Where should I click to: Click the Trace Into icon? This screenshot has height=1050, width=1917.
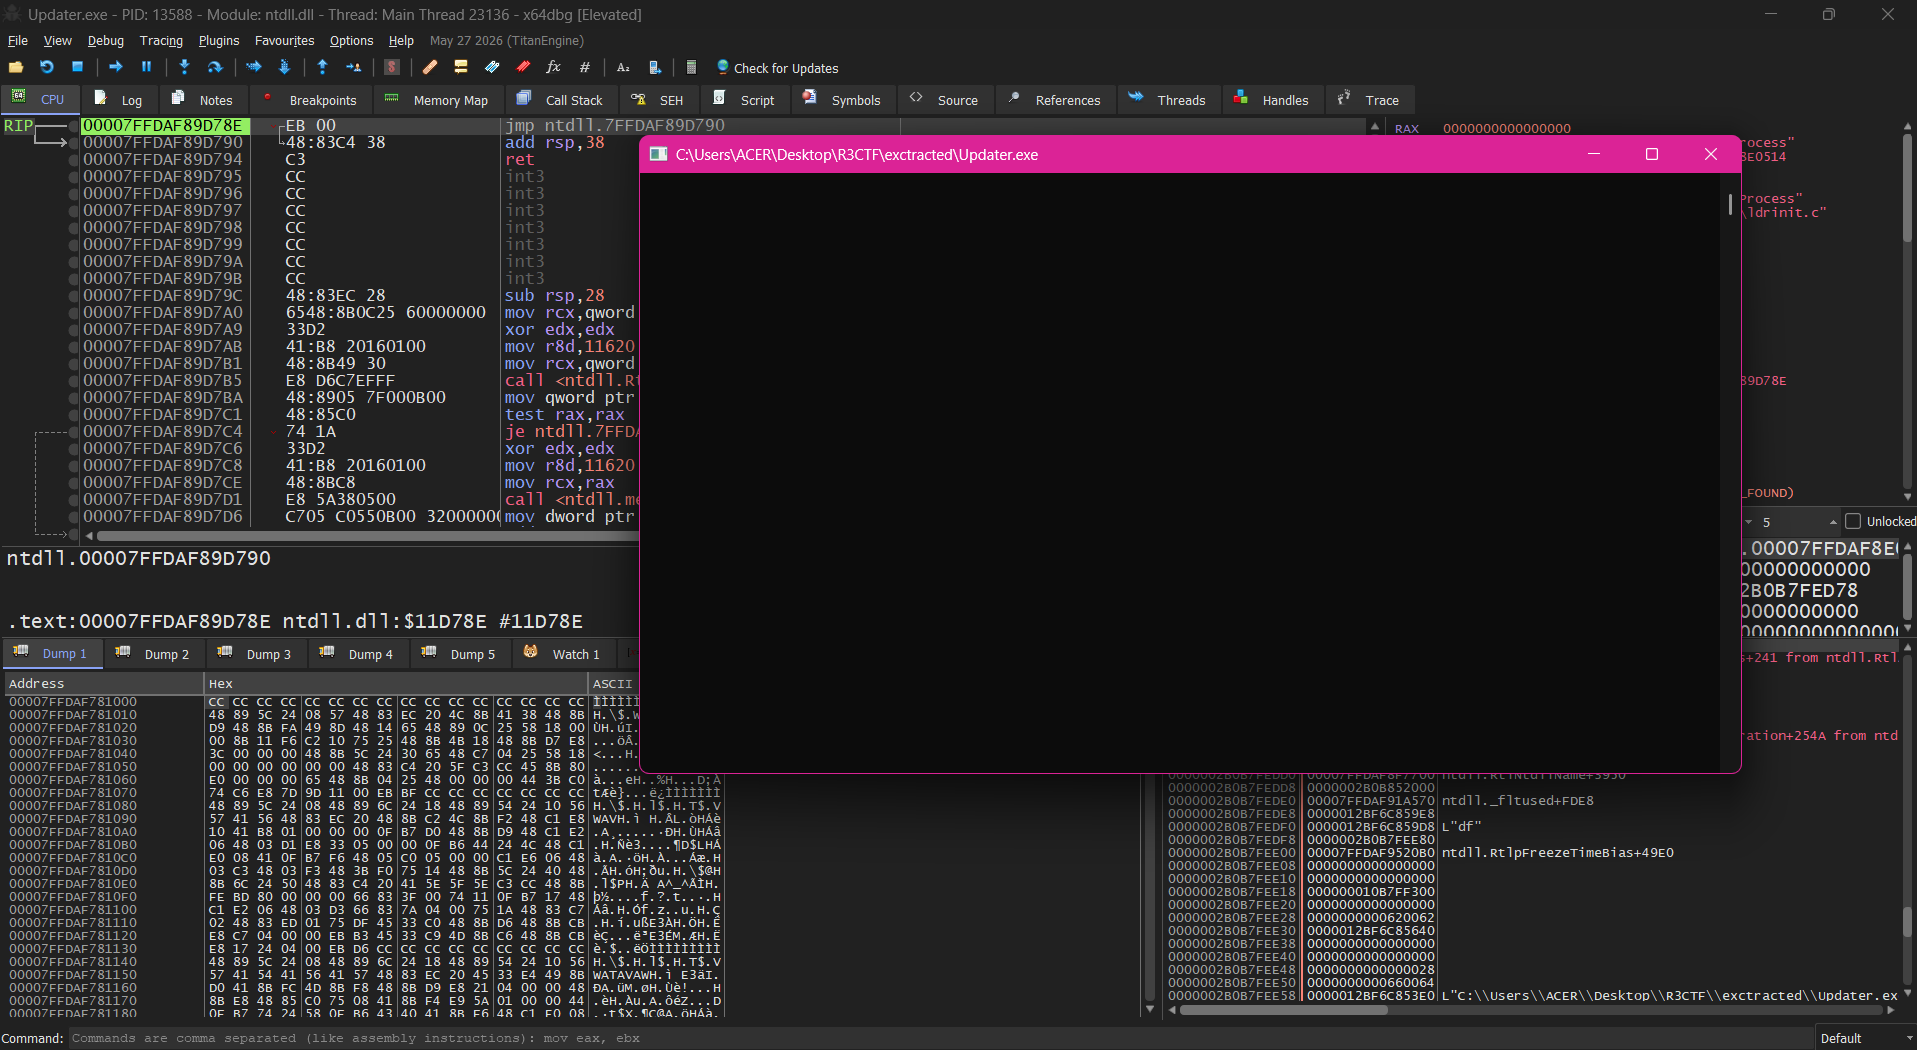coord(253,67)
